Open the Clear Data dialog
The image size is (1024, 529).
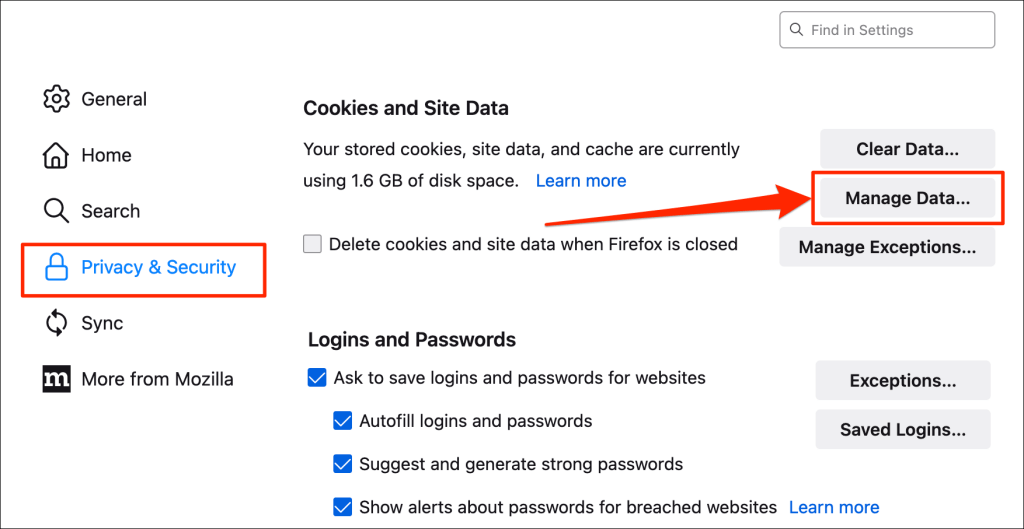point(907,149)
